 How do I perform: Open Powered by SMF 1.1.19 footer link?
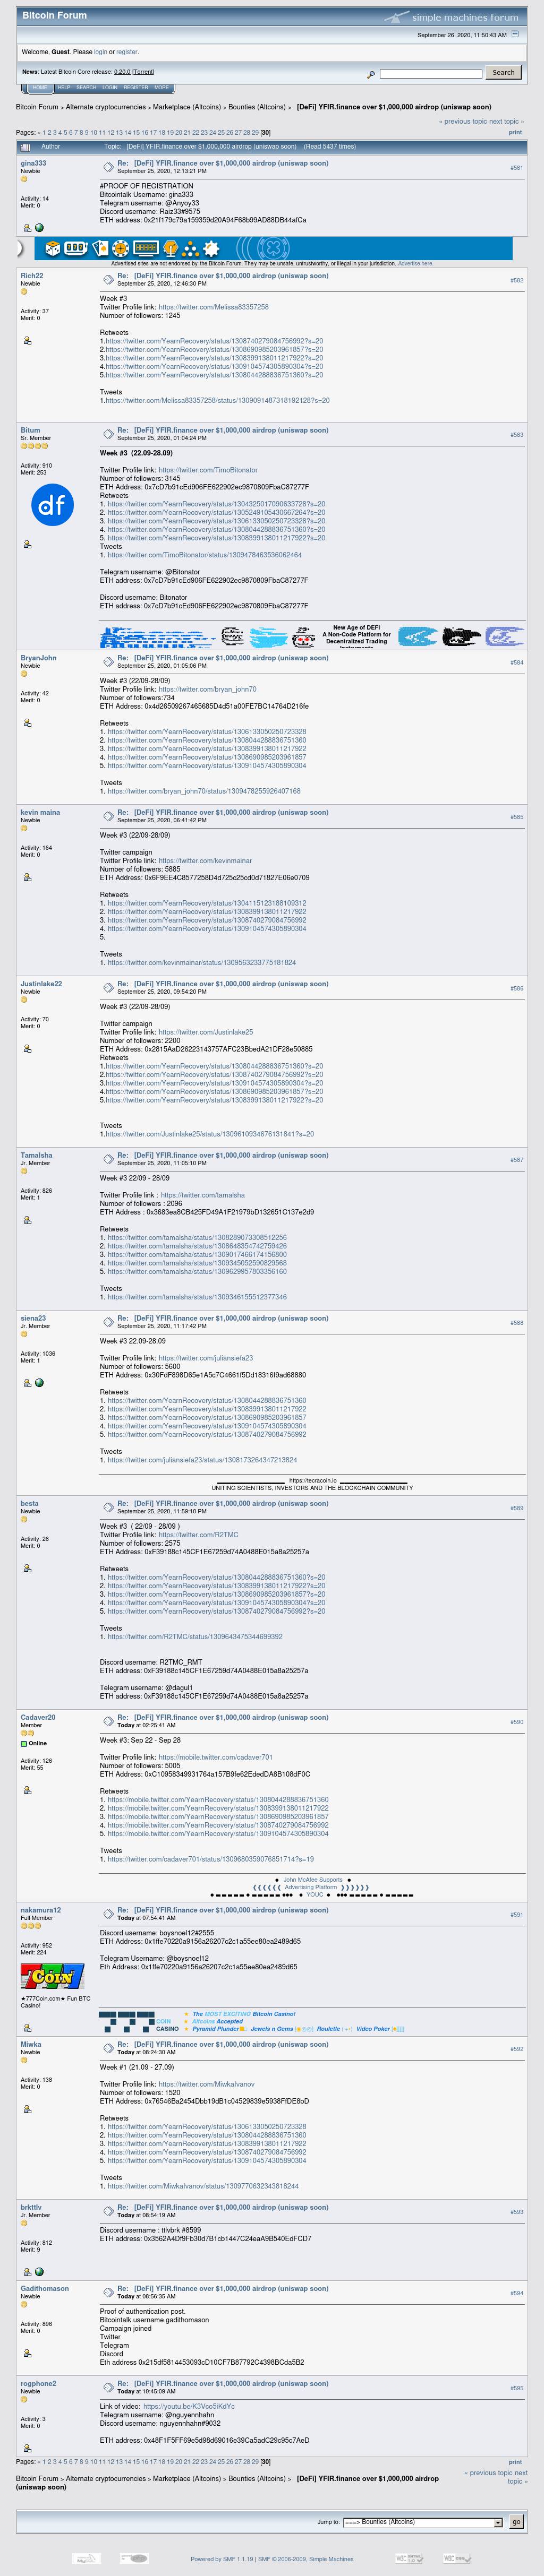(x=222, y=2559)
